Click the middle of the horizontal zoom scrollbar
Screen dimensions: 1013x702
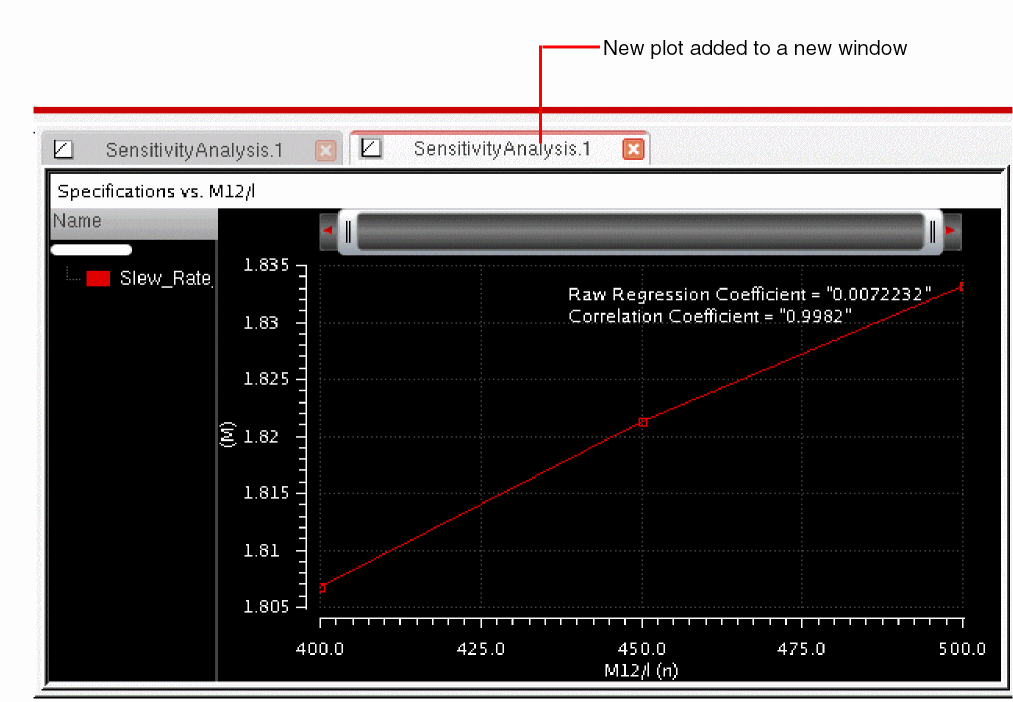(640, 232)
